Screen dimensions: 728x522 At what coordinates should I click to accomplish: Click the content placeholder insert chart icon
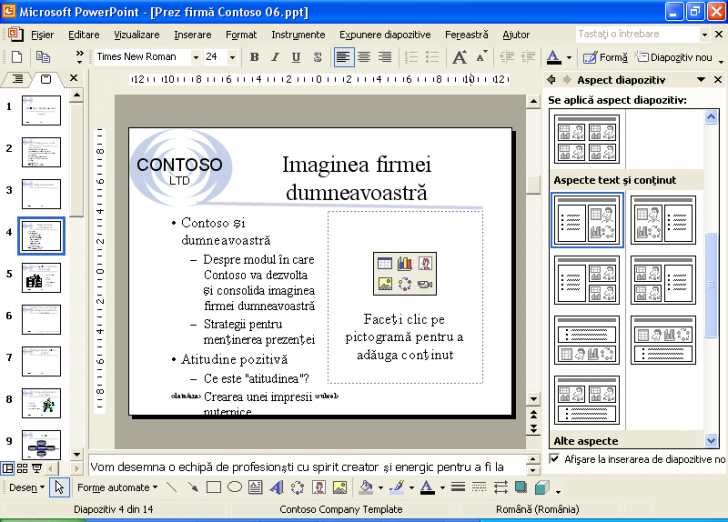(404, 263)
